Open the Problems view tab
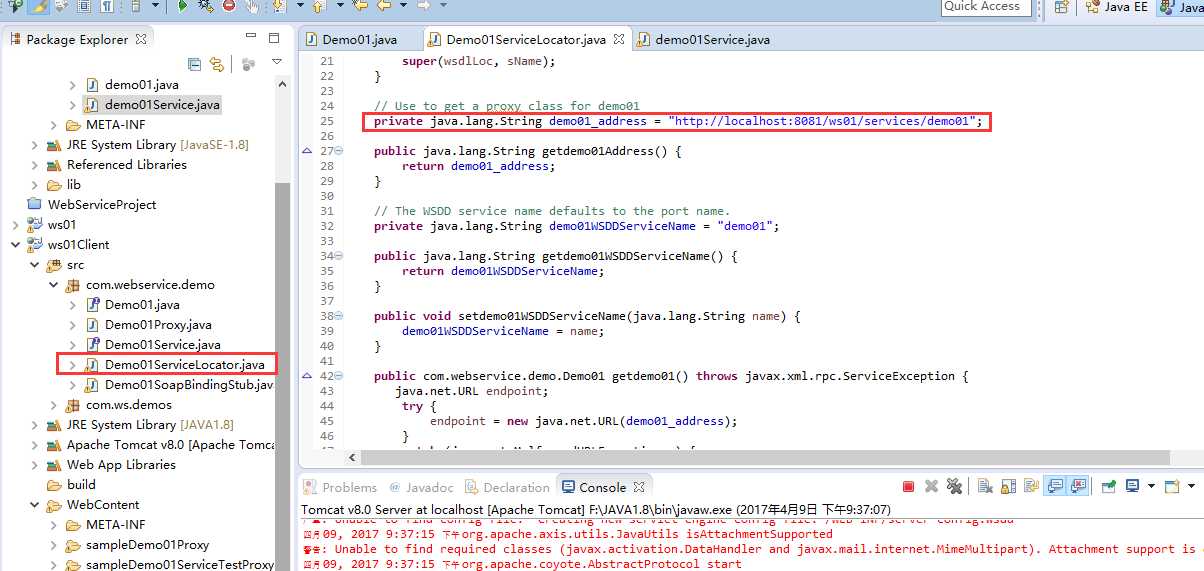The image size is (1204, 571). (x=340, y=487)
